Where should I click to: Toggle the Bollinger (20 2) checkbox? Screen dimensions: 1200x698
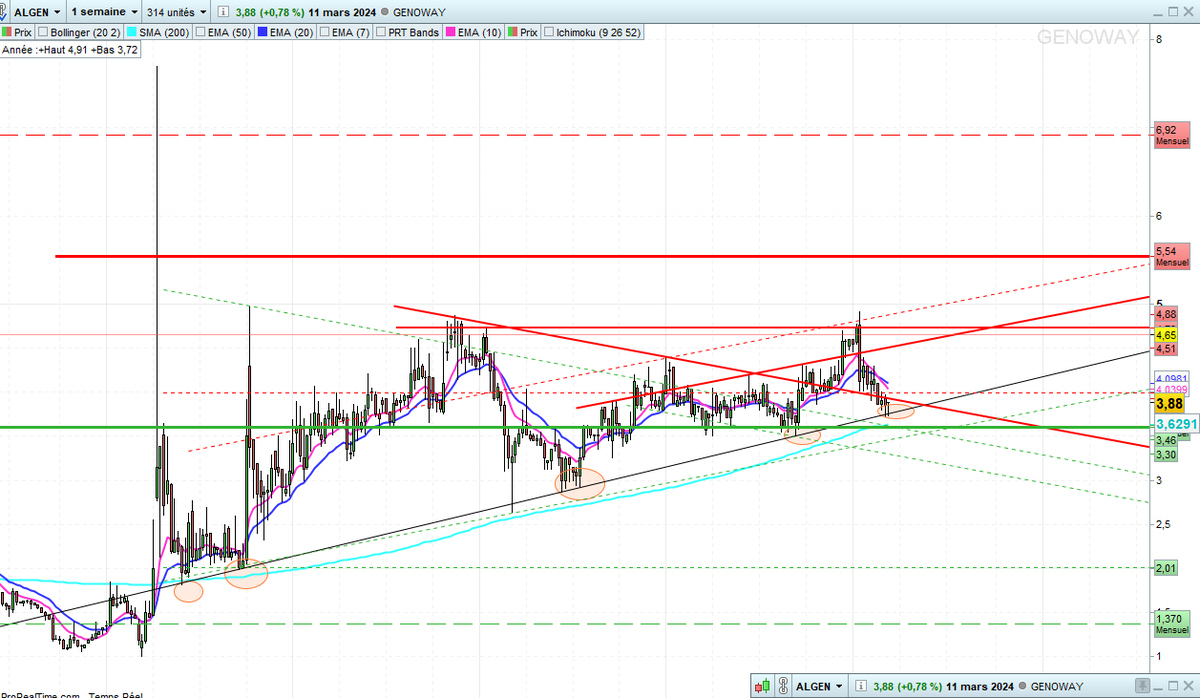(x=43, y=32)
